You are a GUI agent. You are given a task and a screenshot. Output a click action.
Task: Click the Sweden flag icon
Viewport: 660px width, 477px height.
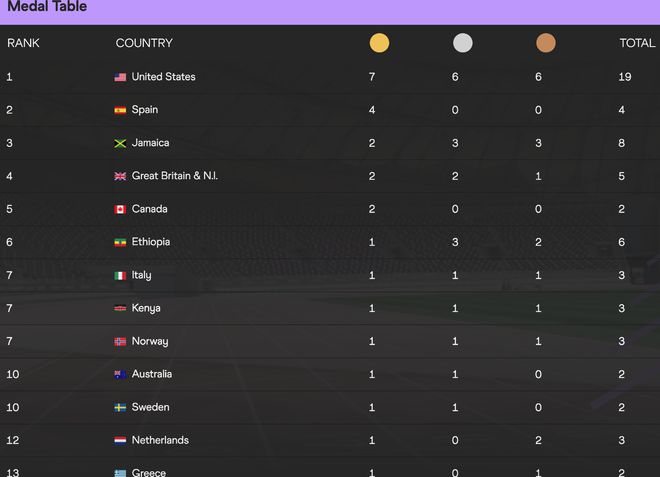(x=120, y=408)
